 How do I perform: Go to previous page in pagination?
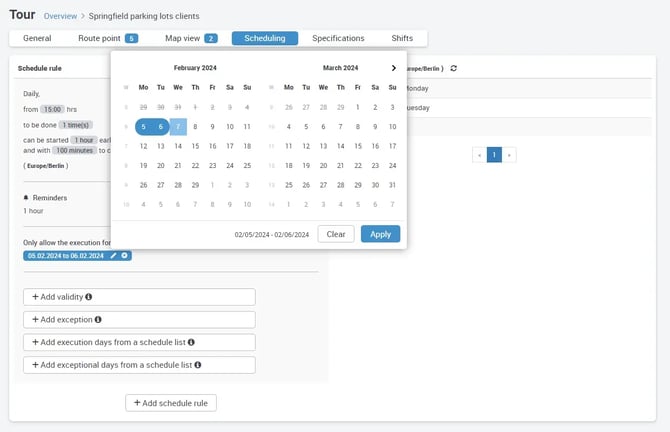(479, 155)
